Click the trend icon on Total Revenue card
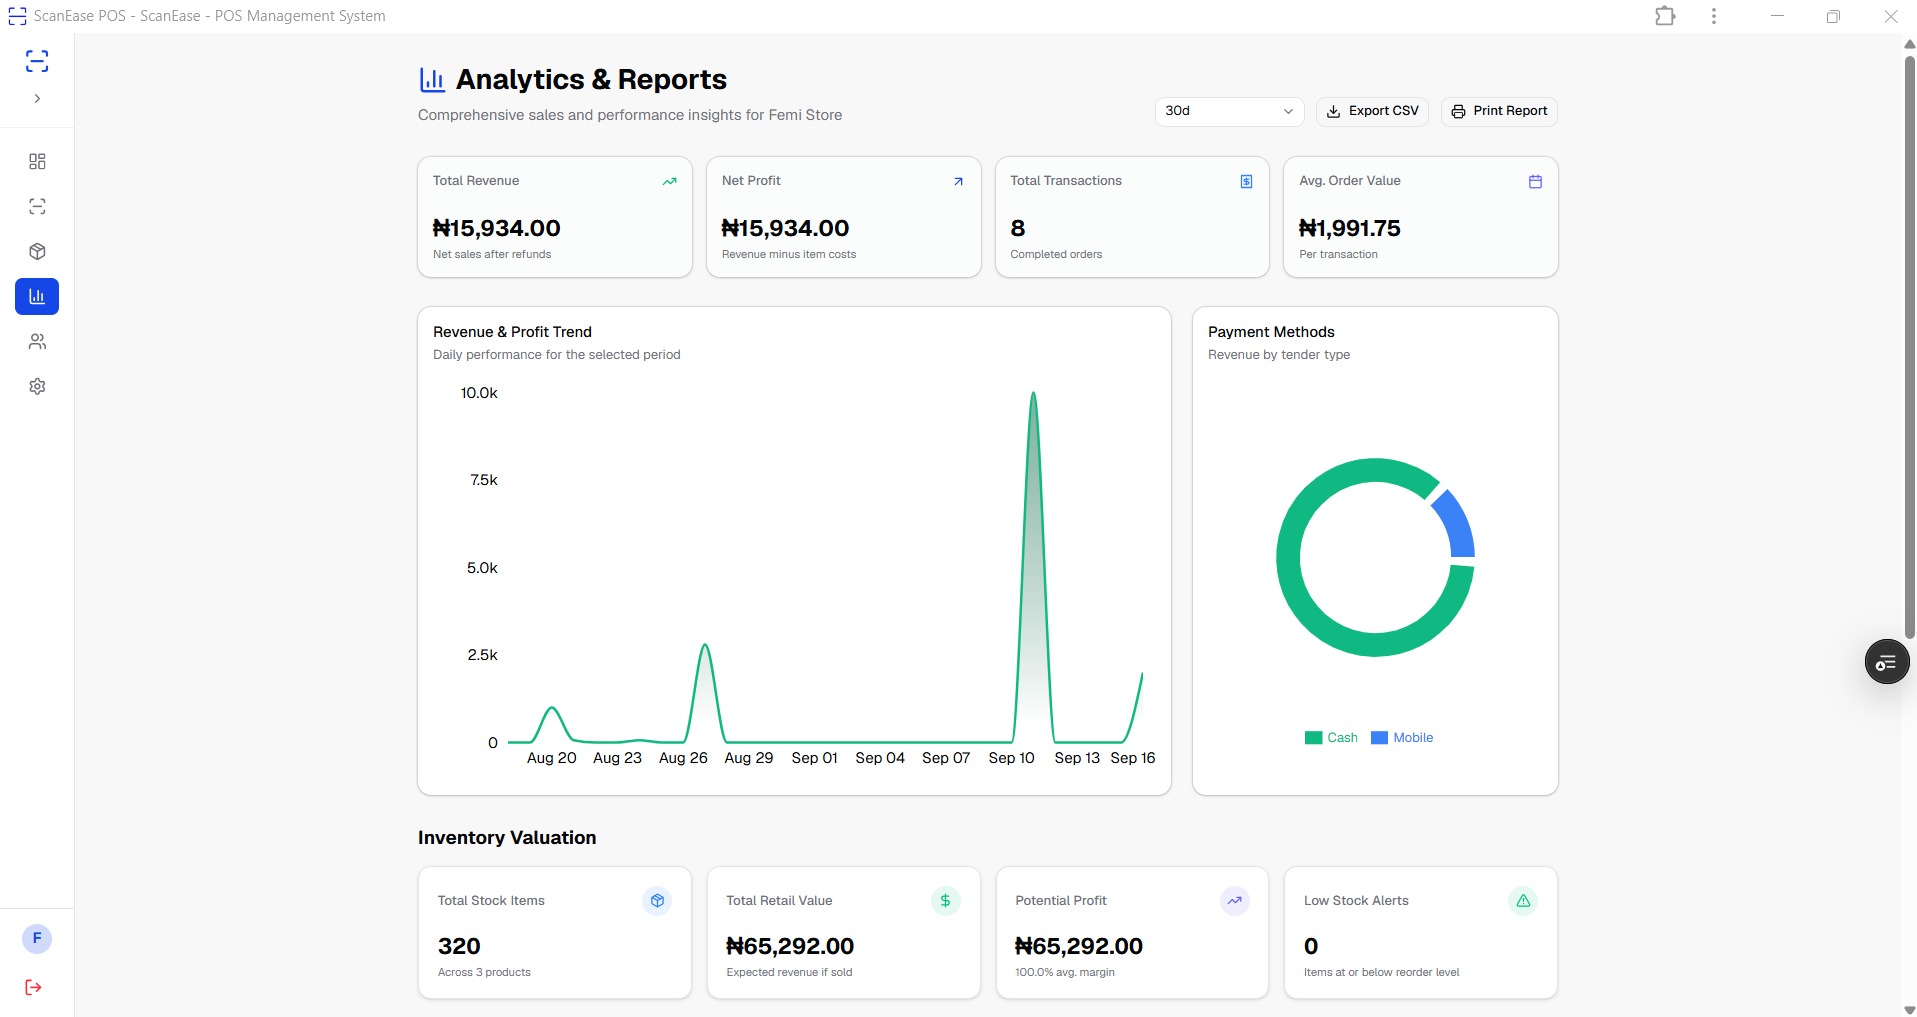The height and width of the screenshot is (1017, 1917). click(x=669, y=181)
